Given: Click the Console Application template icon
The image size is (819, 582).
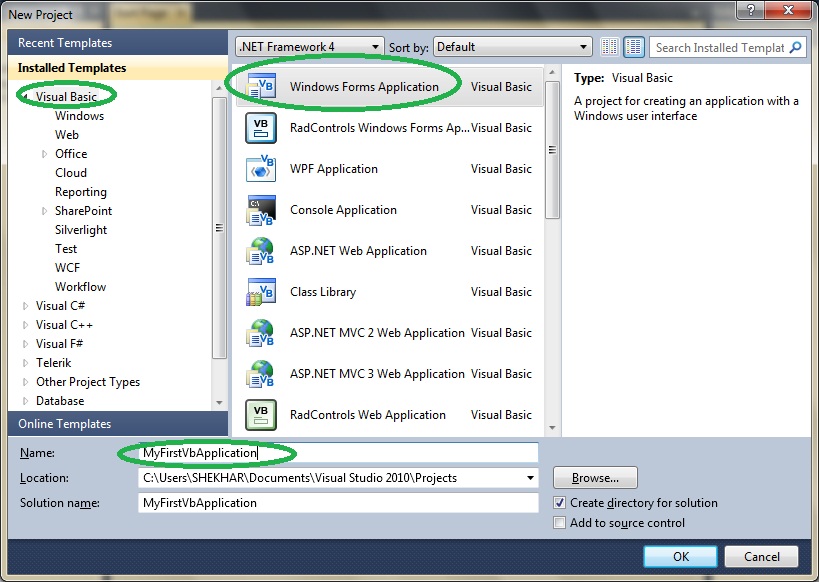Looking at the screenshot, I should [x=261, y=210].
